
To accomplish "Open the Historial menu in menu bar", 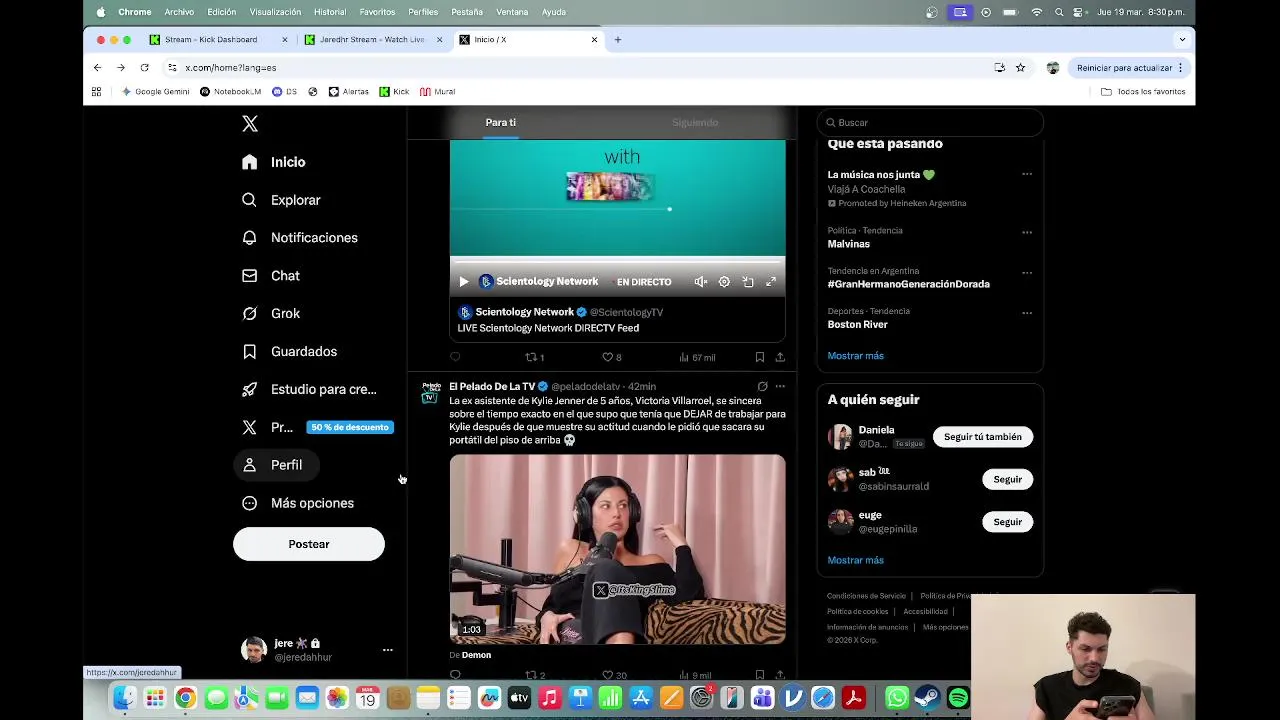I will pyautogui.click(x=330, y=12).
